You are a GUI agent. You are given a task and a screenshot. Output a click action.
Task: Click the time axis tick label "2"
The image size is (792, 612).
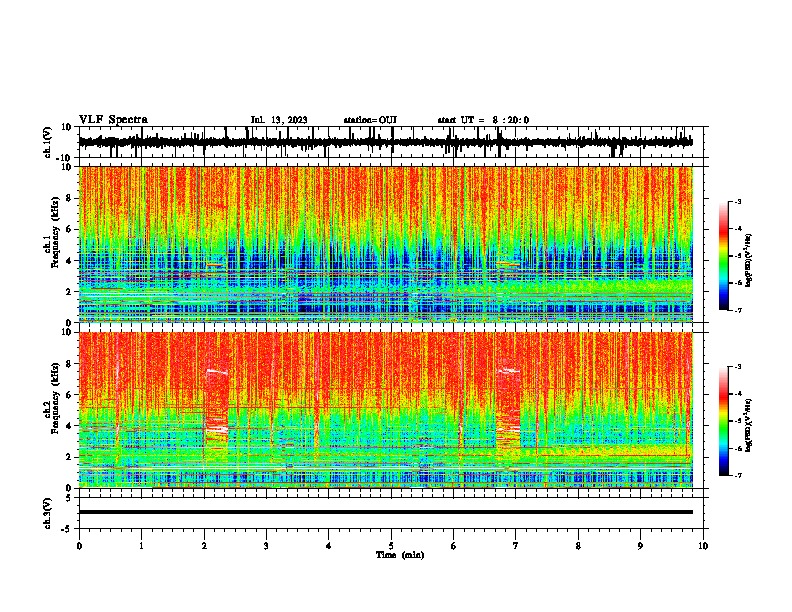tap(204, 546)
